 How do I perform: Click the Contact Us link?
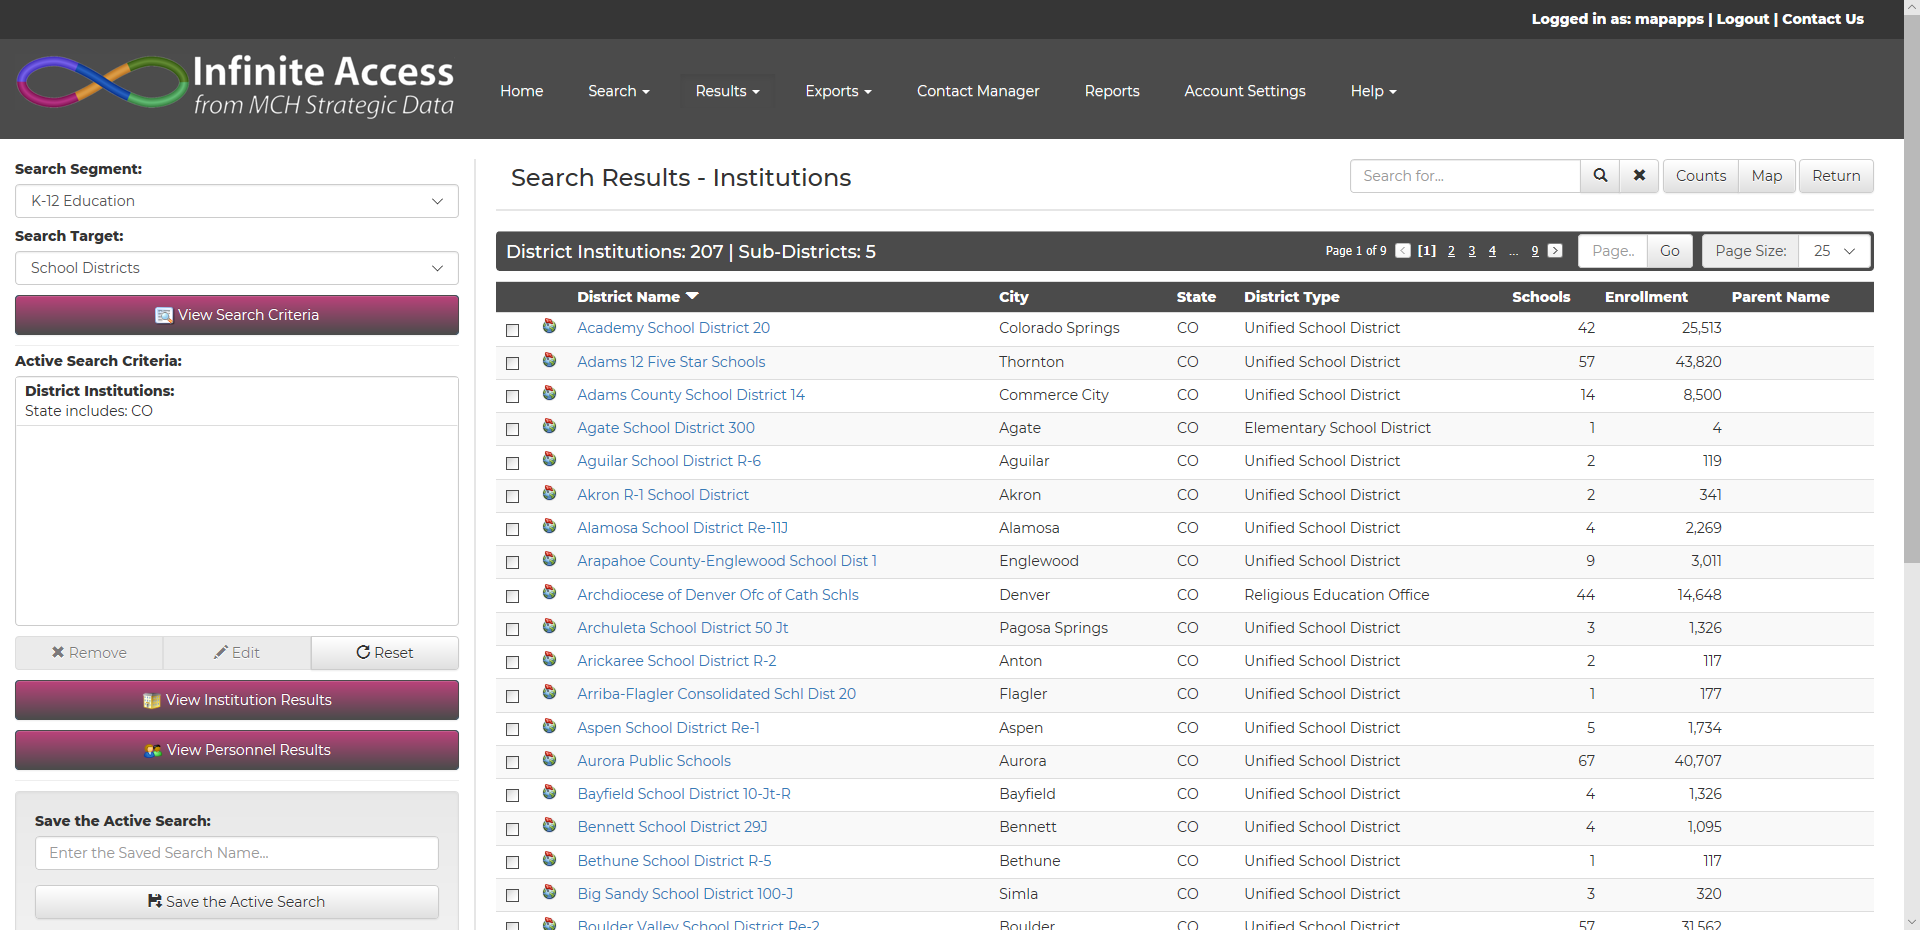[x=1823, y=19]
